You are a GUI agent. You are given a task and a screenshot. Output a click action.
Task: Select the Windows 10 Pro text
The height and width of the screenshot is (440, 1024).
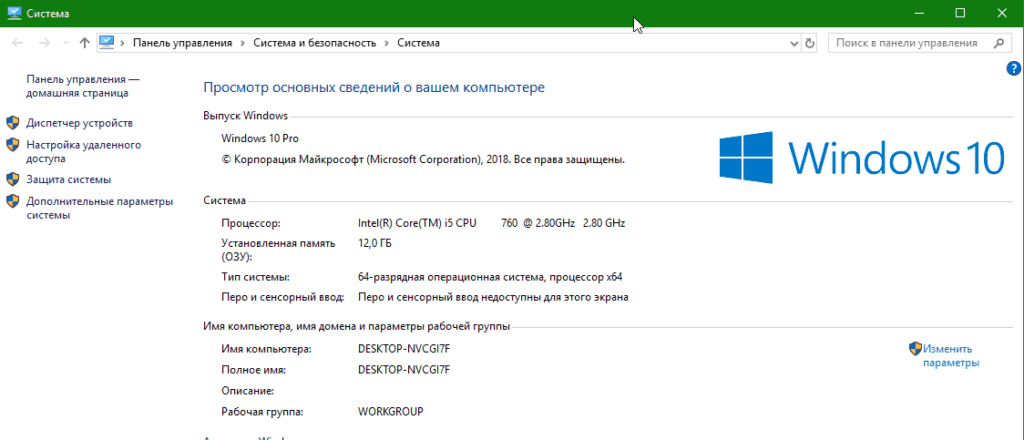pos(261,138)
